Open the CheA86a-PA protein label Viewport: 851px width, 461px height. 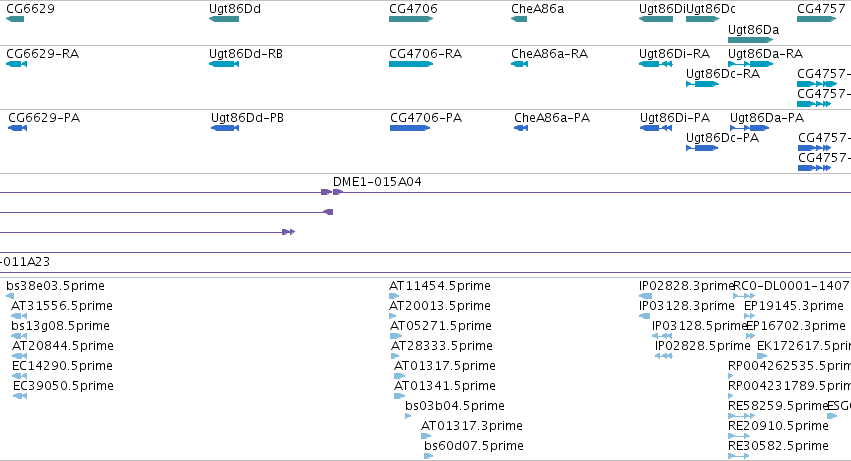pyautogui.click(x=551, y=118)
